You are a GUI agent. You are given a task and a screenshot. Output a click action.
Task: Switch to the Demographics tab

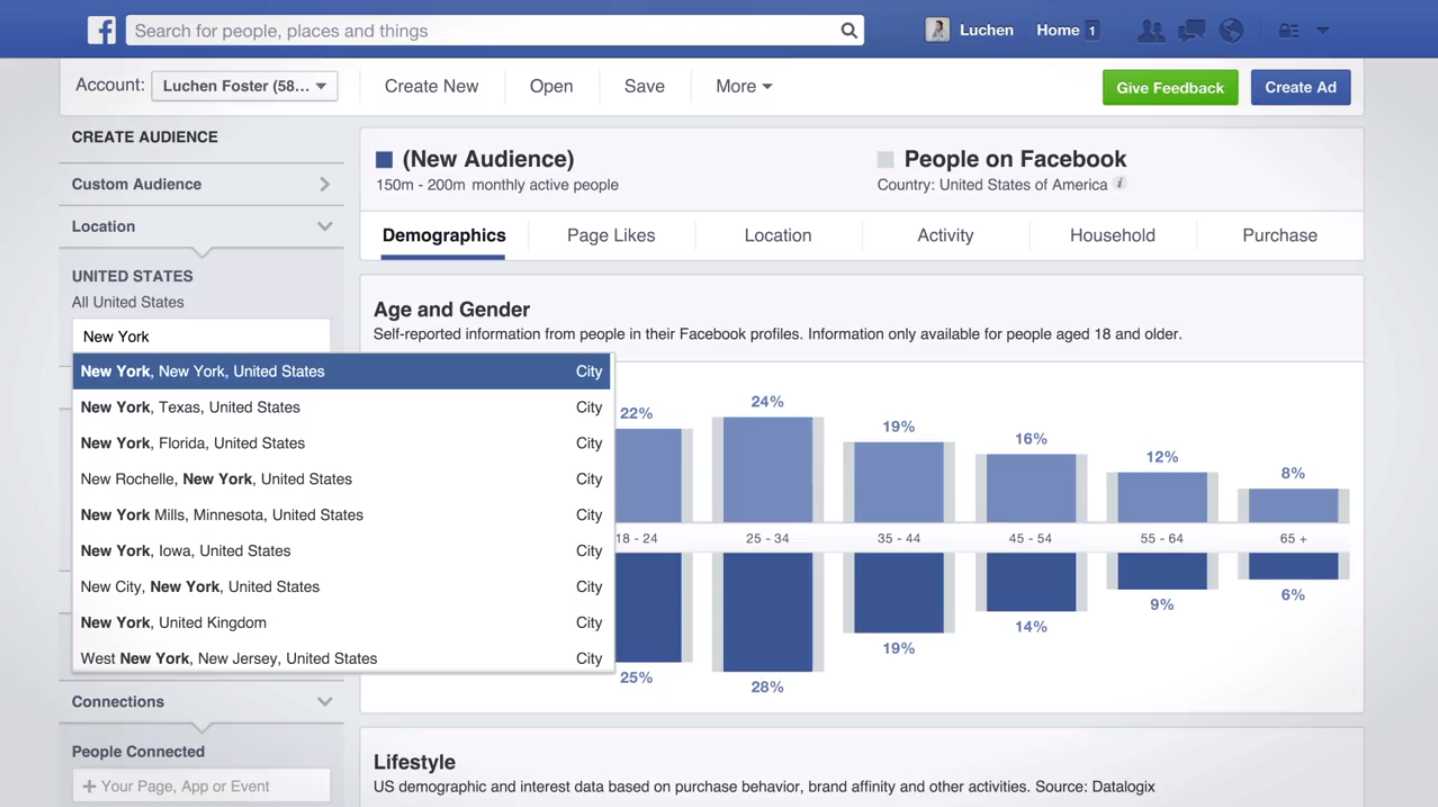pos(444,236)
